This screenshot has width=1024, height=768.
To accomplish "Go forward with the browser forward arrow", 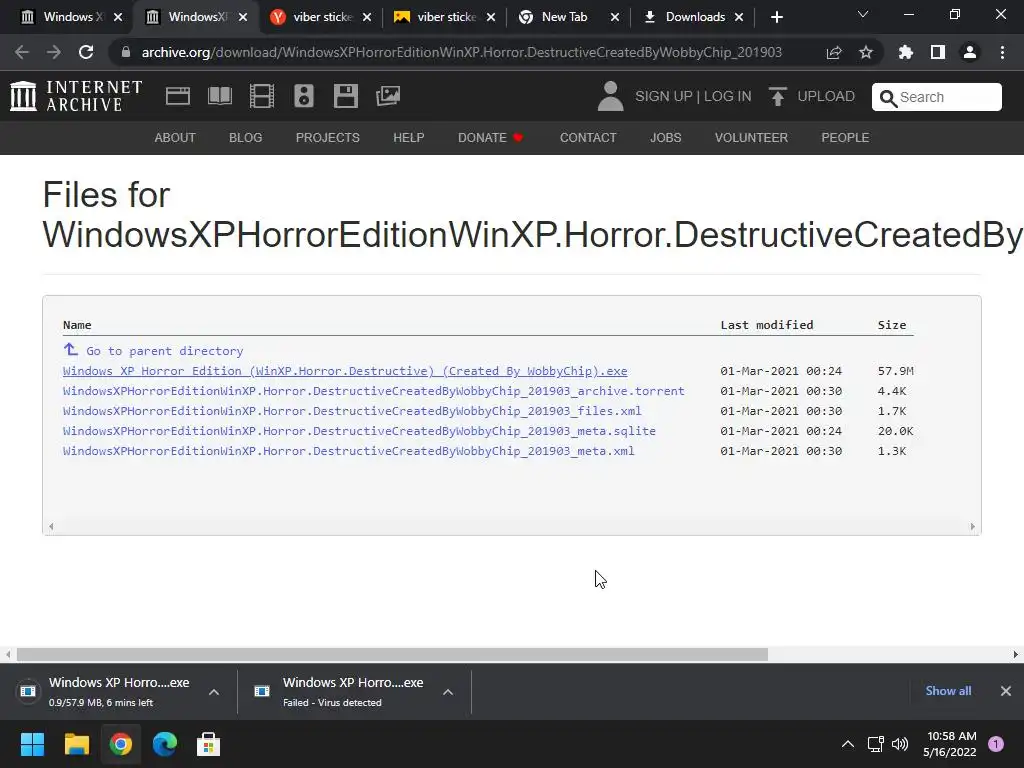I will click(x=54, y=52).
